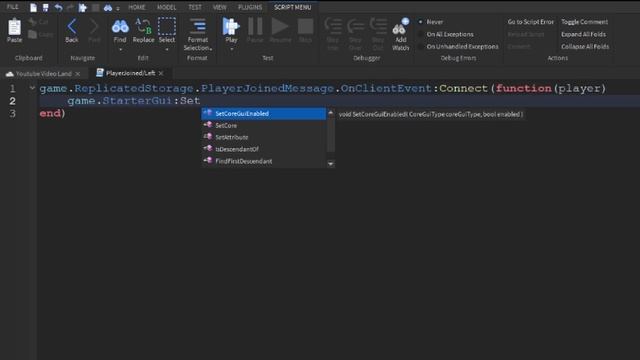640x360 pixels.
Task: Switch to the MODEL ribbon tab
Action: click(x=167, y=7)
